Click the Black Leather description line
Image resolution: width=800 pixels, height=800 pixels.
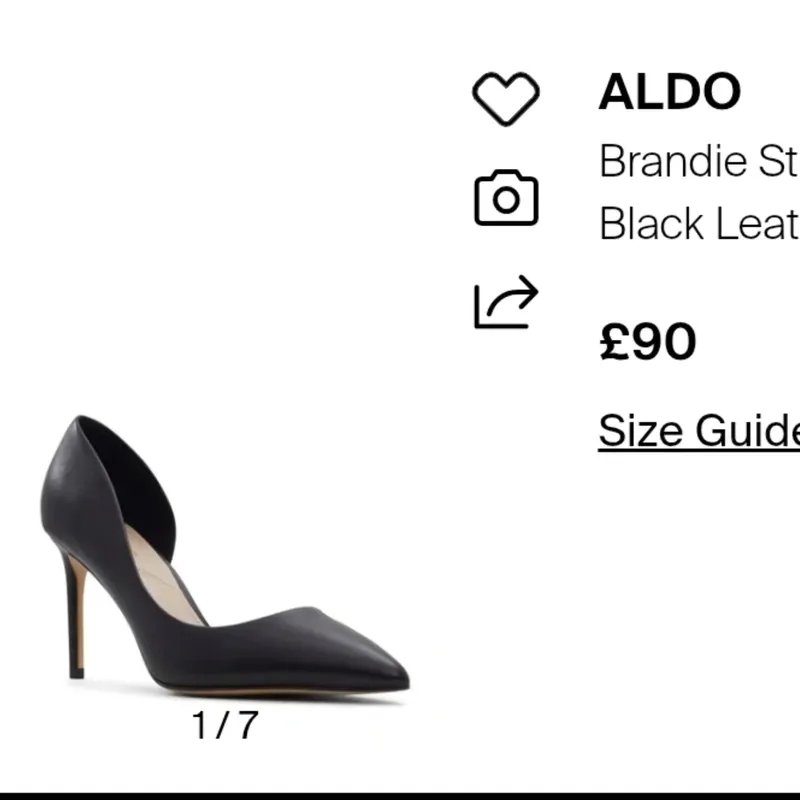[x=698, y=224]
